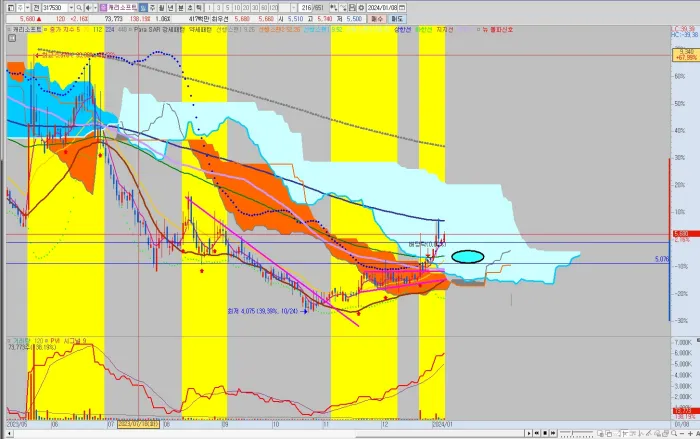Viewport: 700px width, 439px height.
Task: Choose the 3 interval button
Action: tap(219, 8)
